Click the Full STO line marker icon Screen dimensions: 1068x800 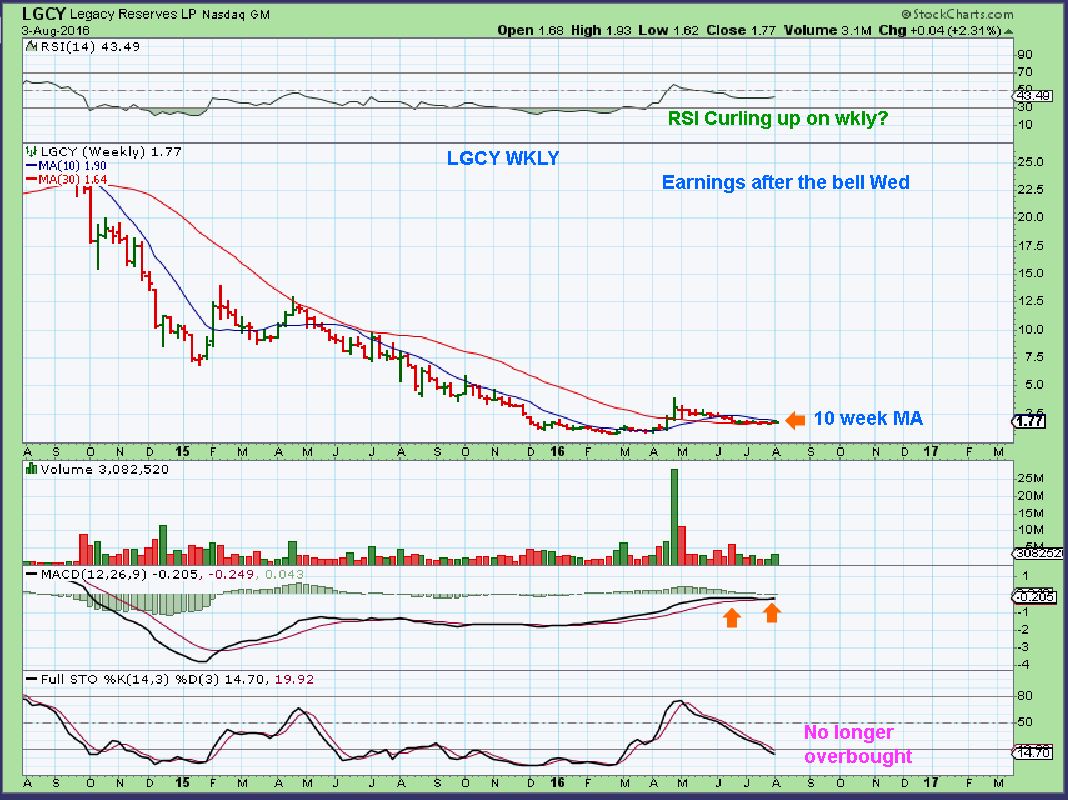coord(32,679)
